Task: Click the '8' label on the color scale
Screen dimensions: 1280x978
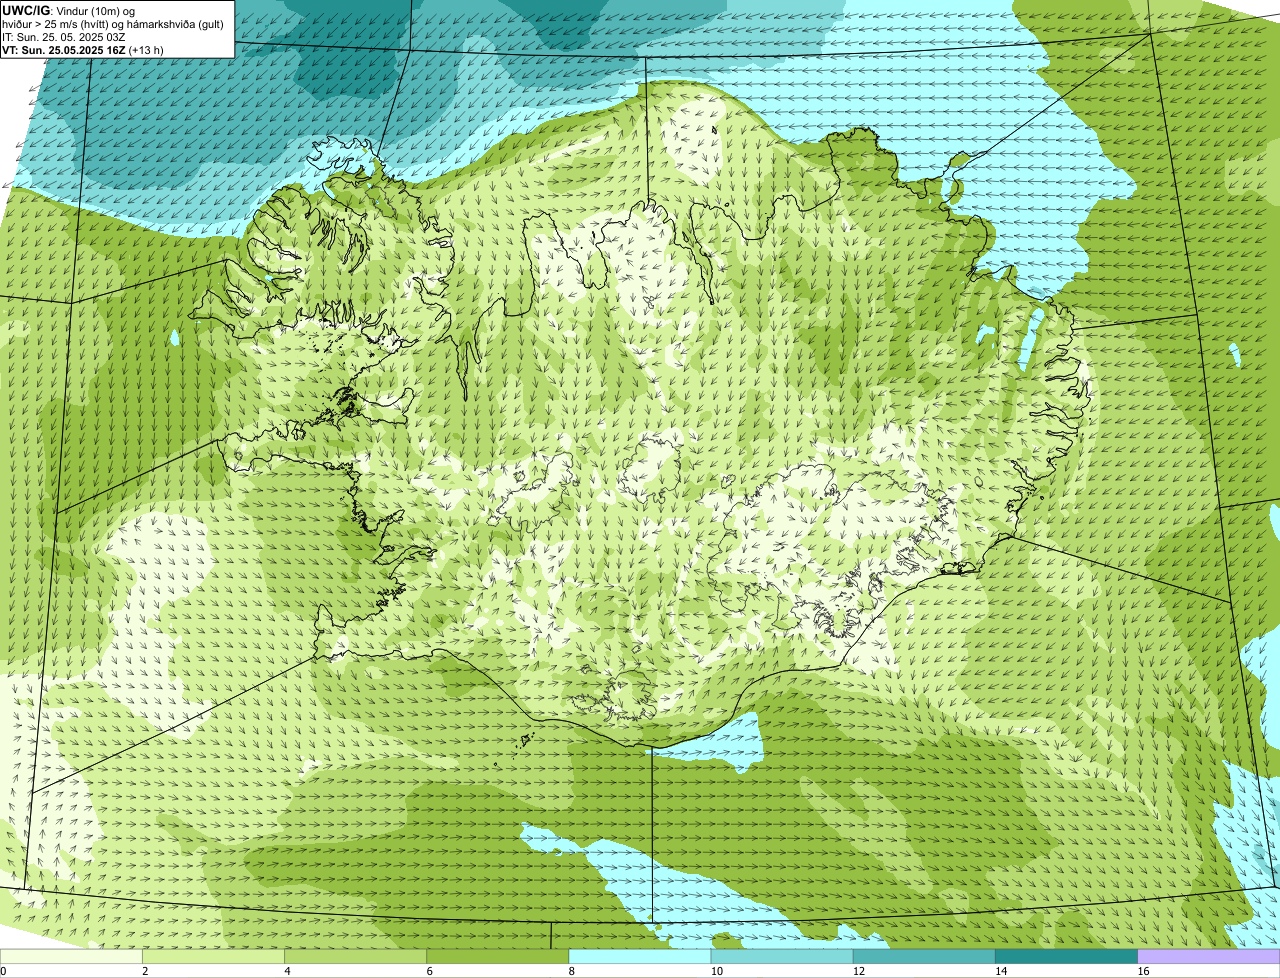Action: click(x=571, y=971)
